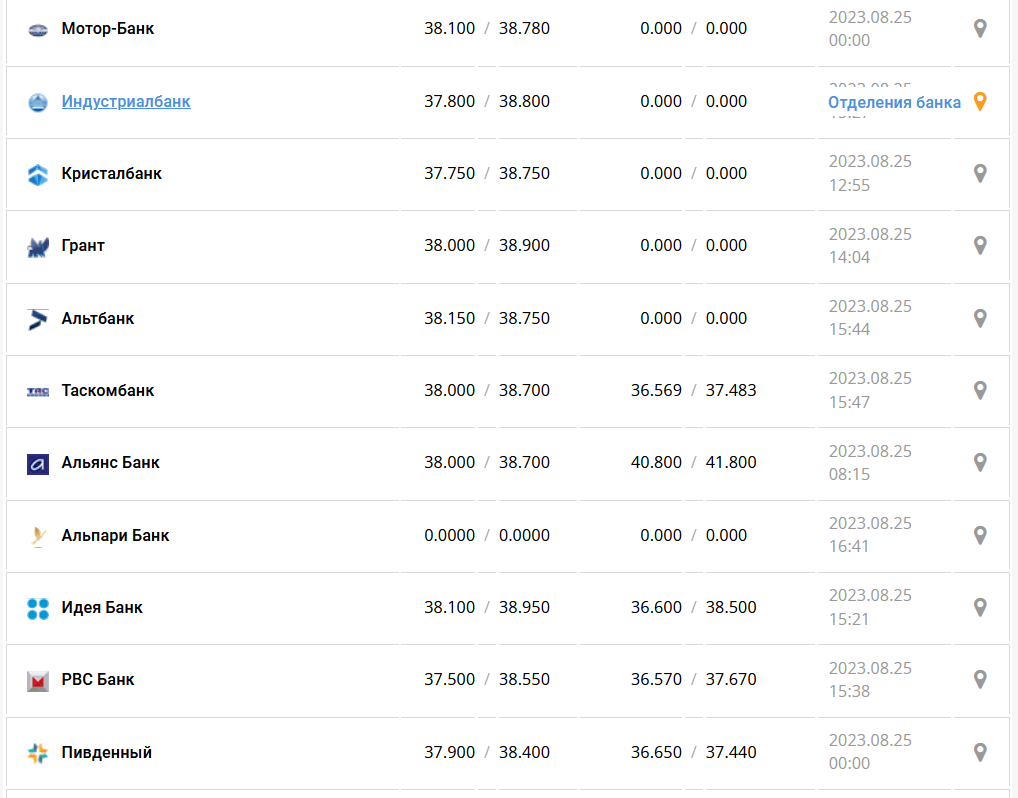The height and width of the screenshot is (798, 1018).
Task: Open the Индустриалбанк link
Action: [126, 101]
